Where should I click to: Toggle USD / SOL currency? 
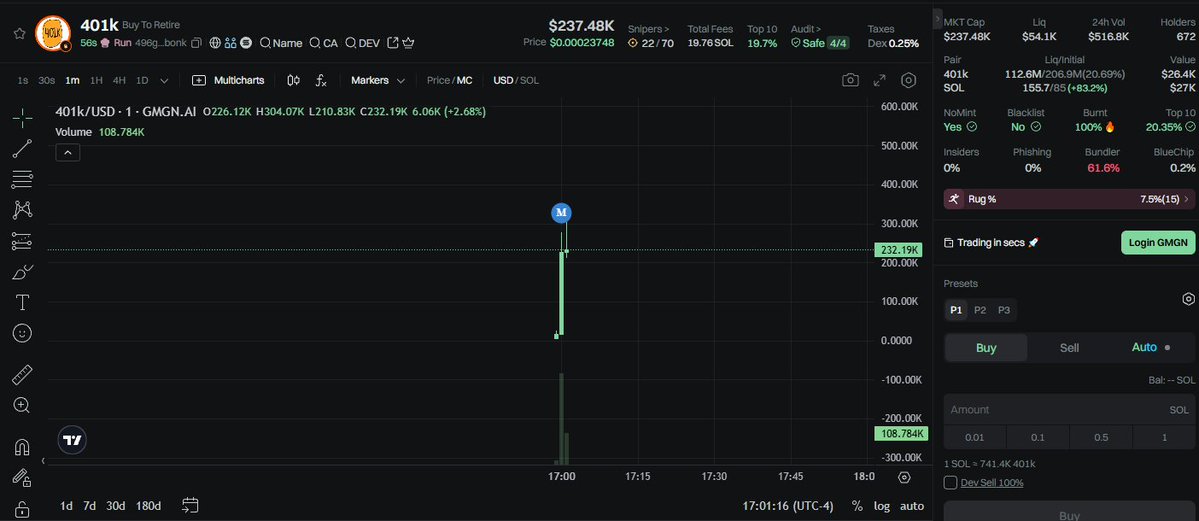516,80
